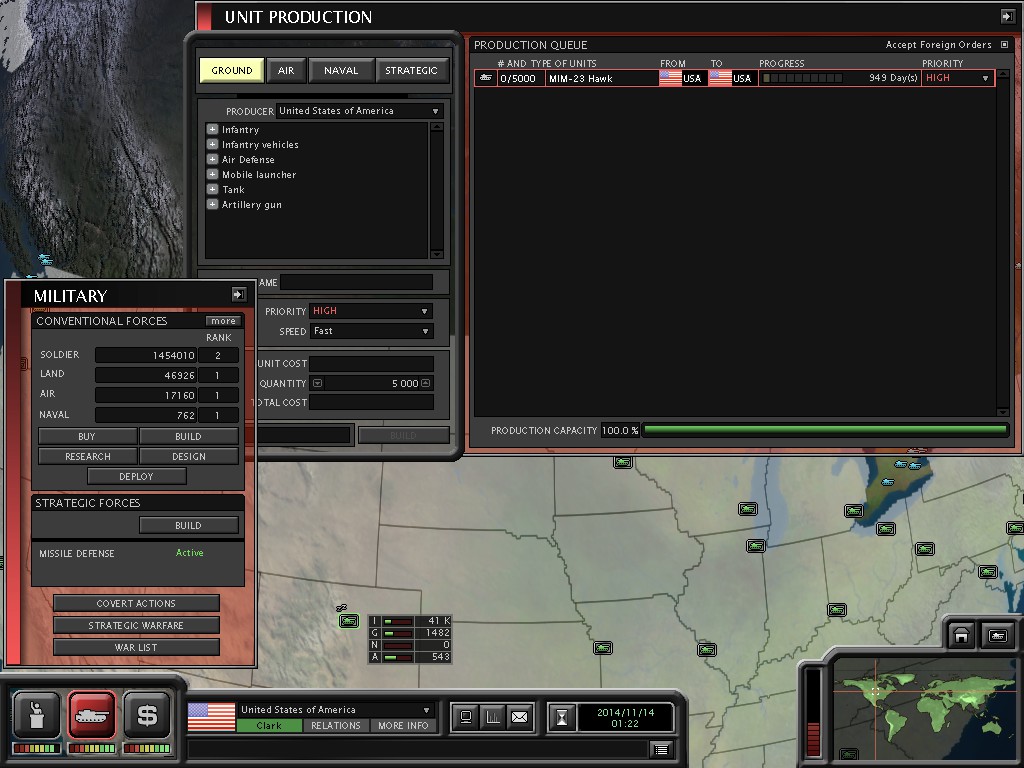The image size is (1024, 768).
Task: Click the unit category list scroll down arrow
Action: [x=437, y=254]
